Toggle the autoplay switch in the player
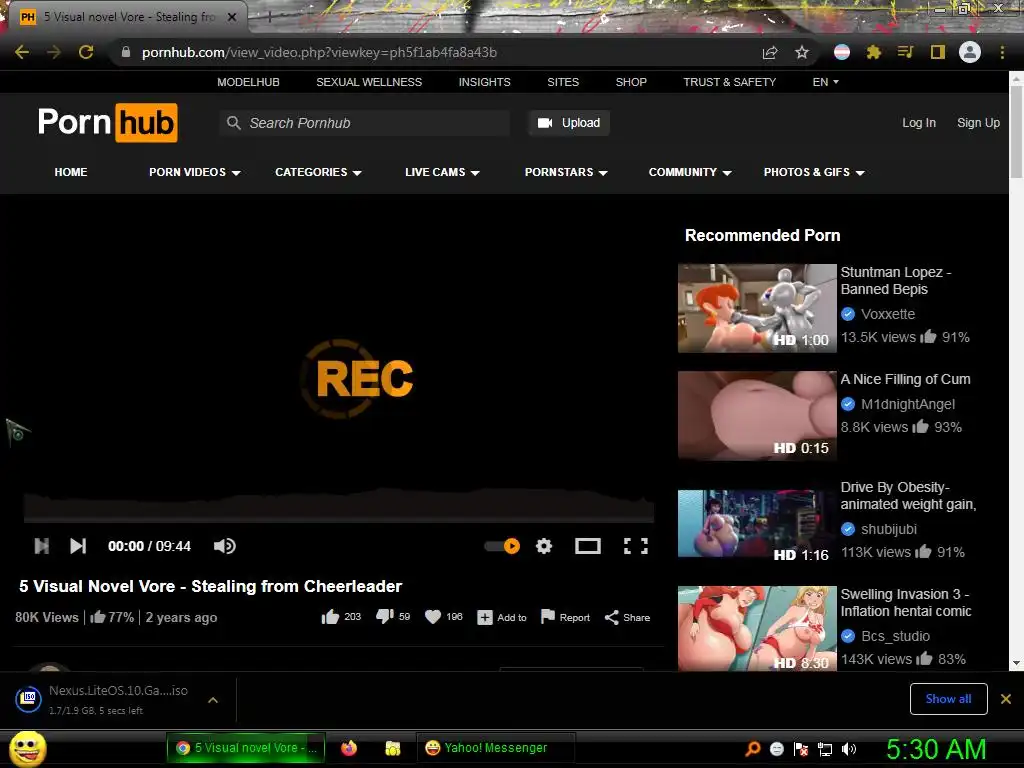Viewport: 1024px width, 768px height. (502, 546)
